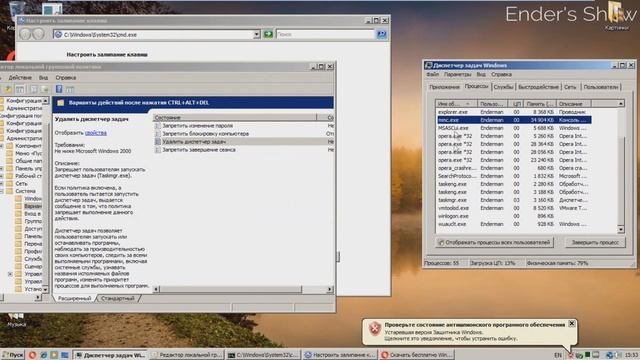Click the Пуск start button
The height and width of the screenshot is (360, 640).
(12, 355)
